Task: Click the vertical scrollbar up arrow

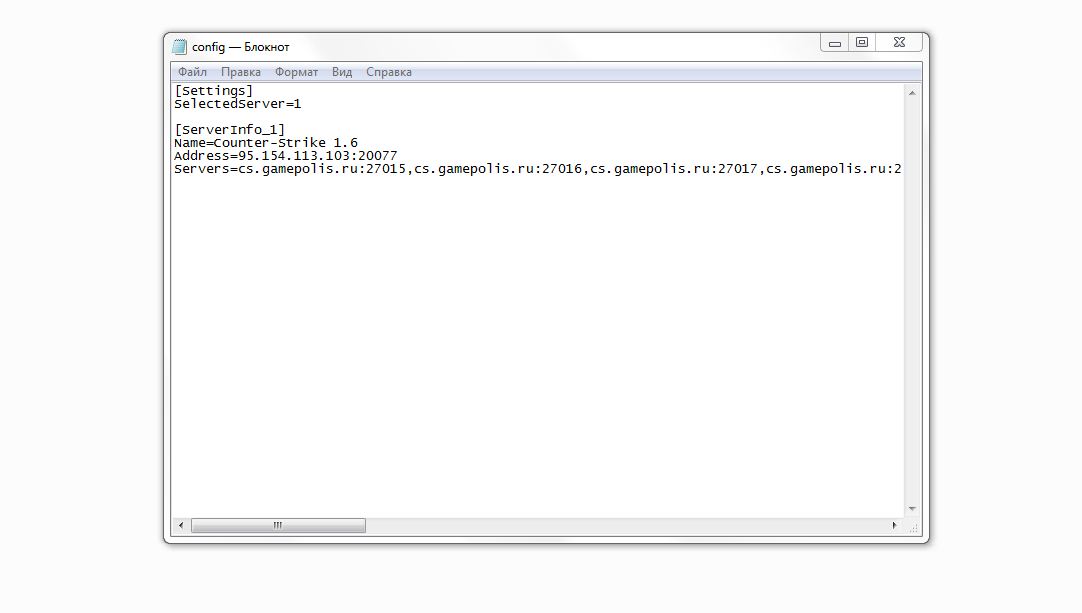Action: click(x=912, y=93)
